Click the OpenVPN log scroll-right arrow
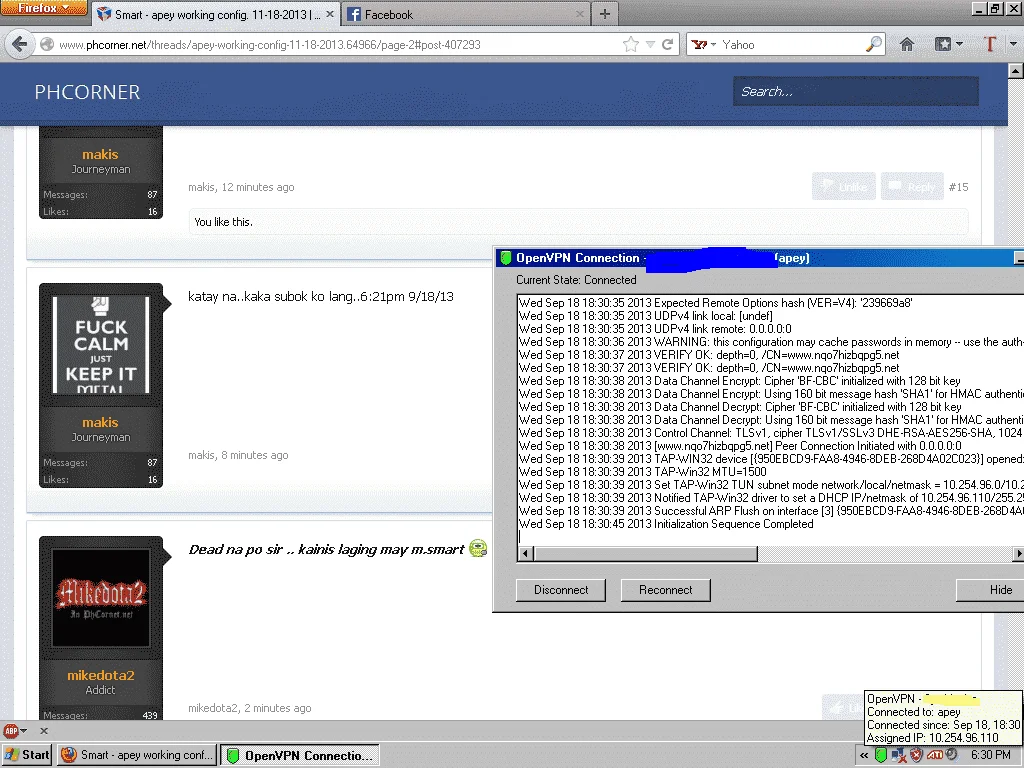The height and width of the screenshot is (768, 1024). tap(1018, 554)
